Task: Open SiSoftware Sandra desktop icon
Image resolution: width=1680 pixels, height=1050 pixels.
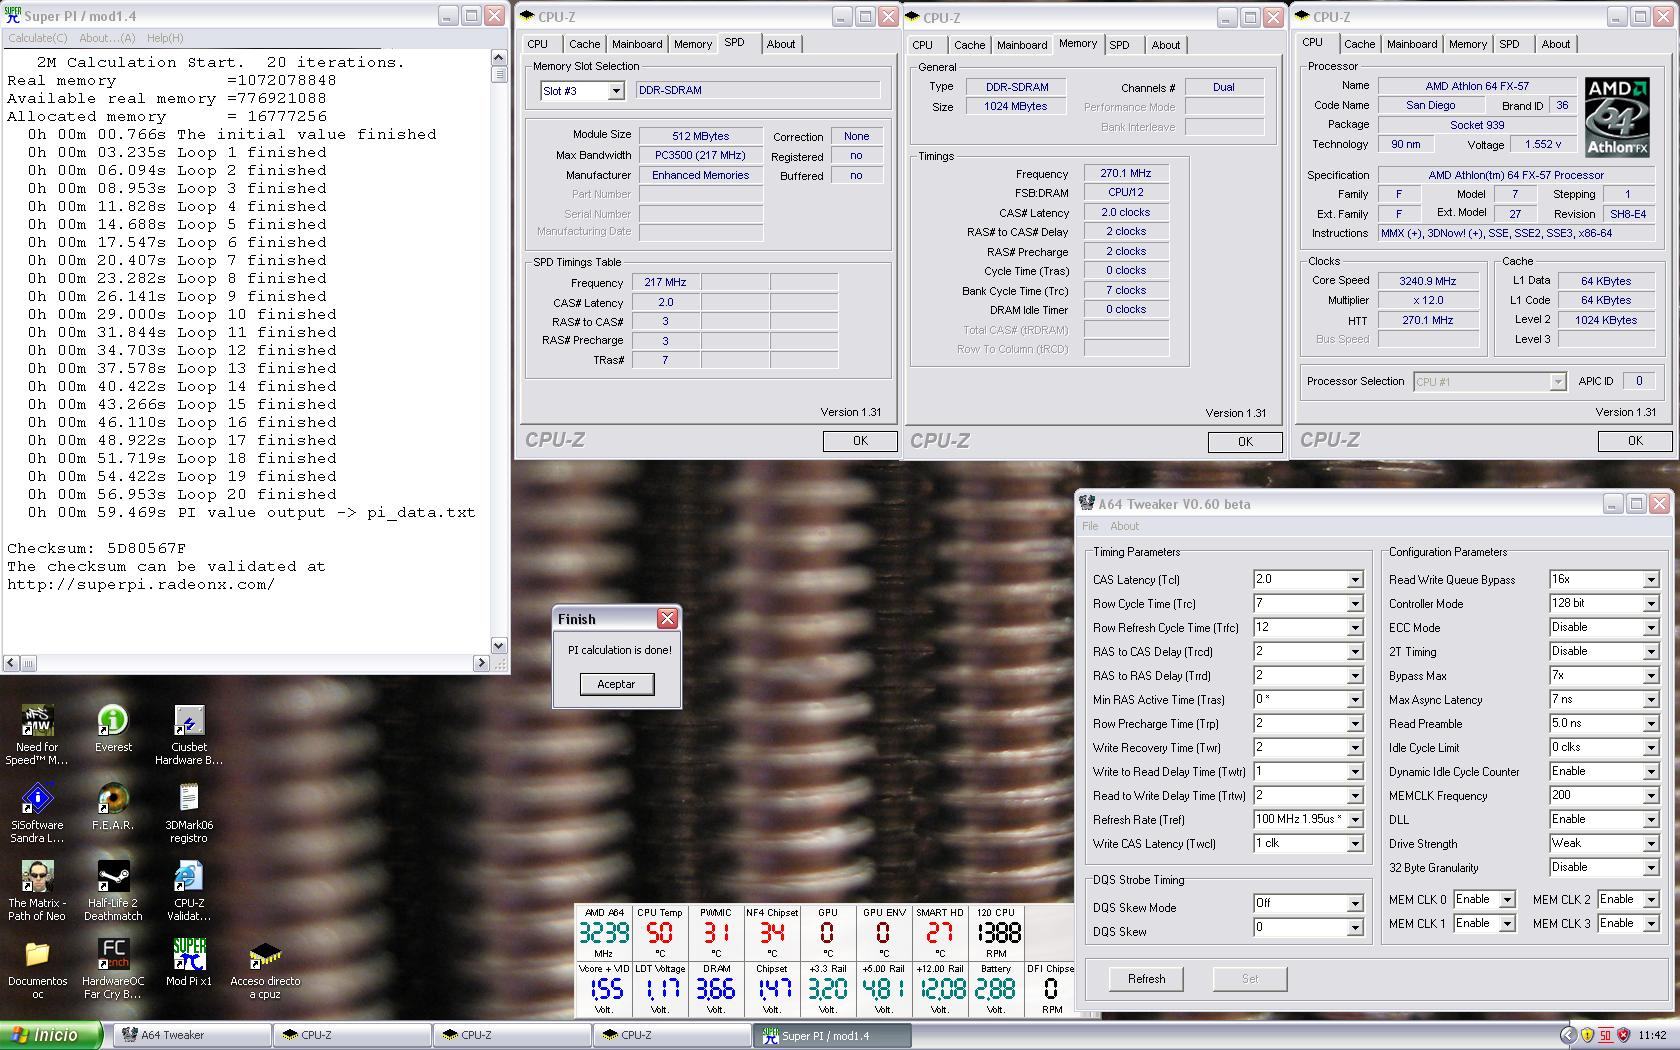Action: 37,800
